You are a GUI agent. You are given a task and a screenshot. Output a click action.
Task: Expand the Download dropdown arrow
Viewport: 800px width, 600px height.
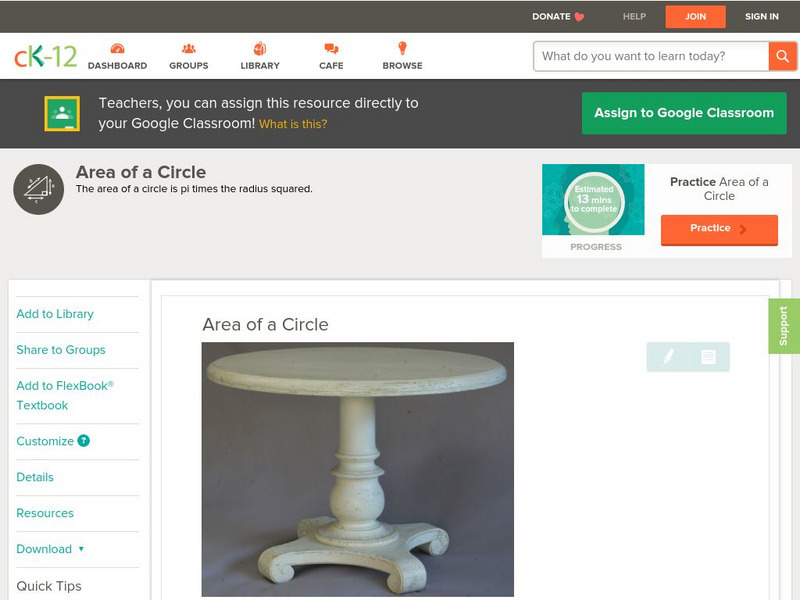[x=81, y=549]
